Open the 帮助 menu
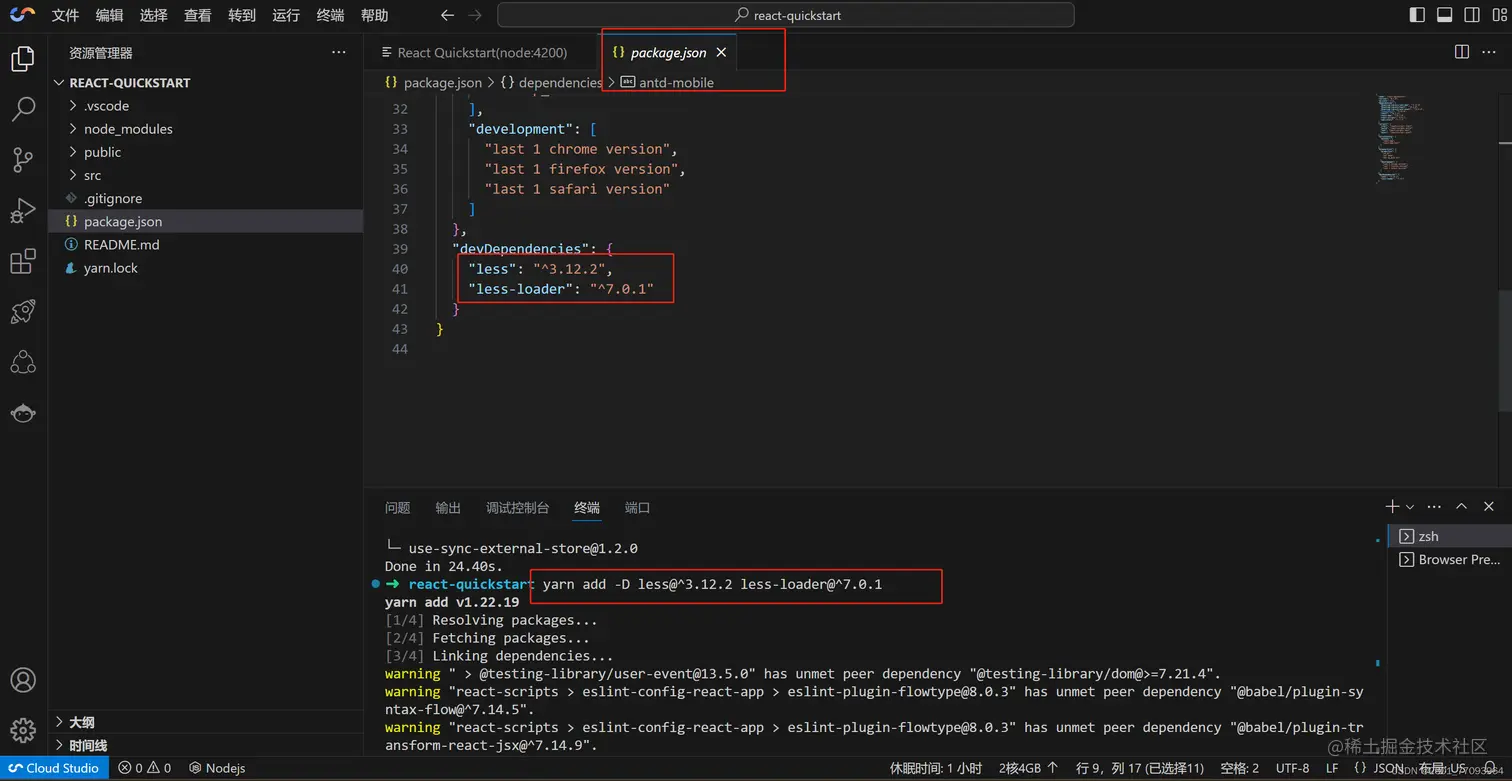 [373, 15]
